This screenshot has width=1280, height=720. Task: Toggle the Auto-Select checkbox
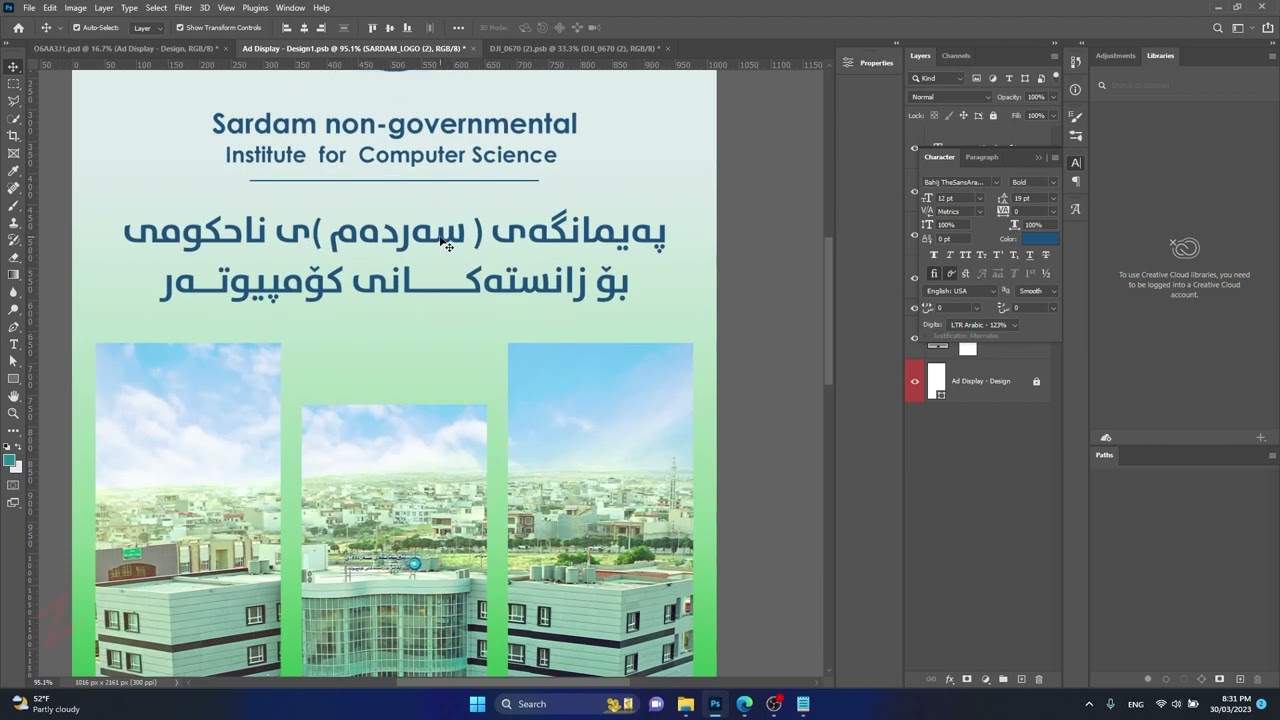click(x=77, y=28)
